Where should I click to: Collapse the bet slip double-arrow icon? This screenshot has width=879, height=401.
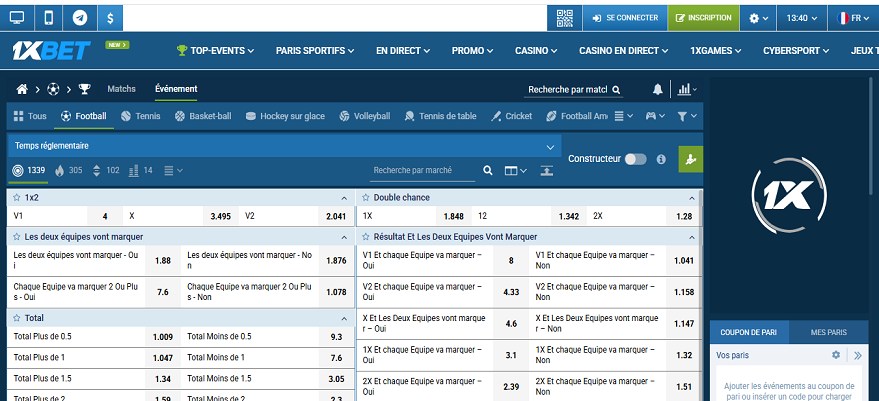pos(858,355)
